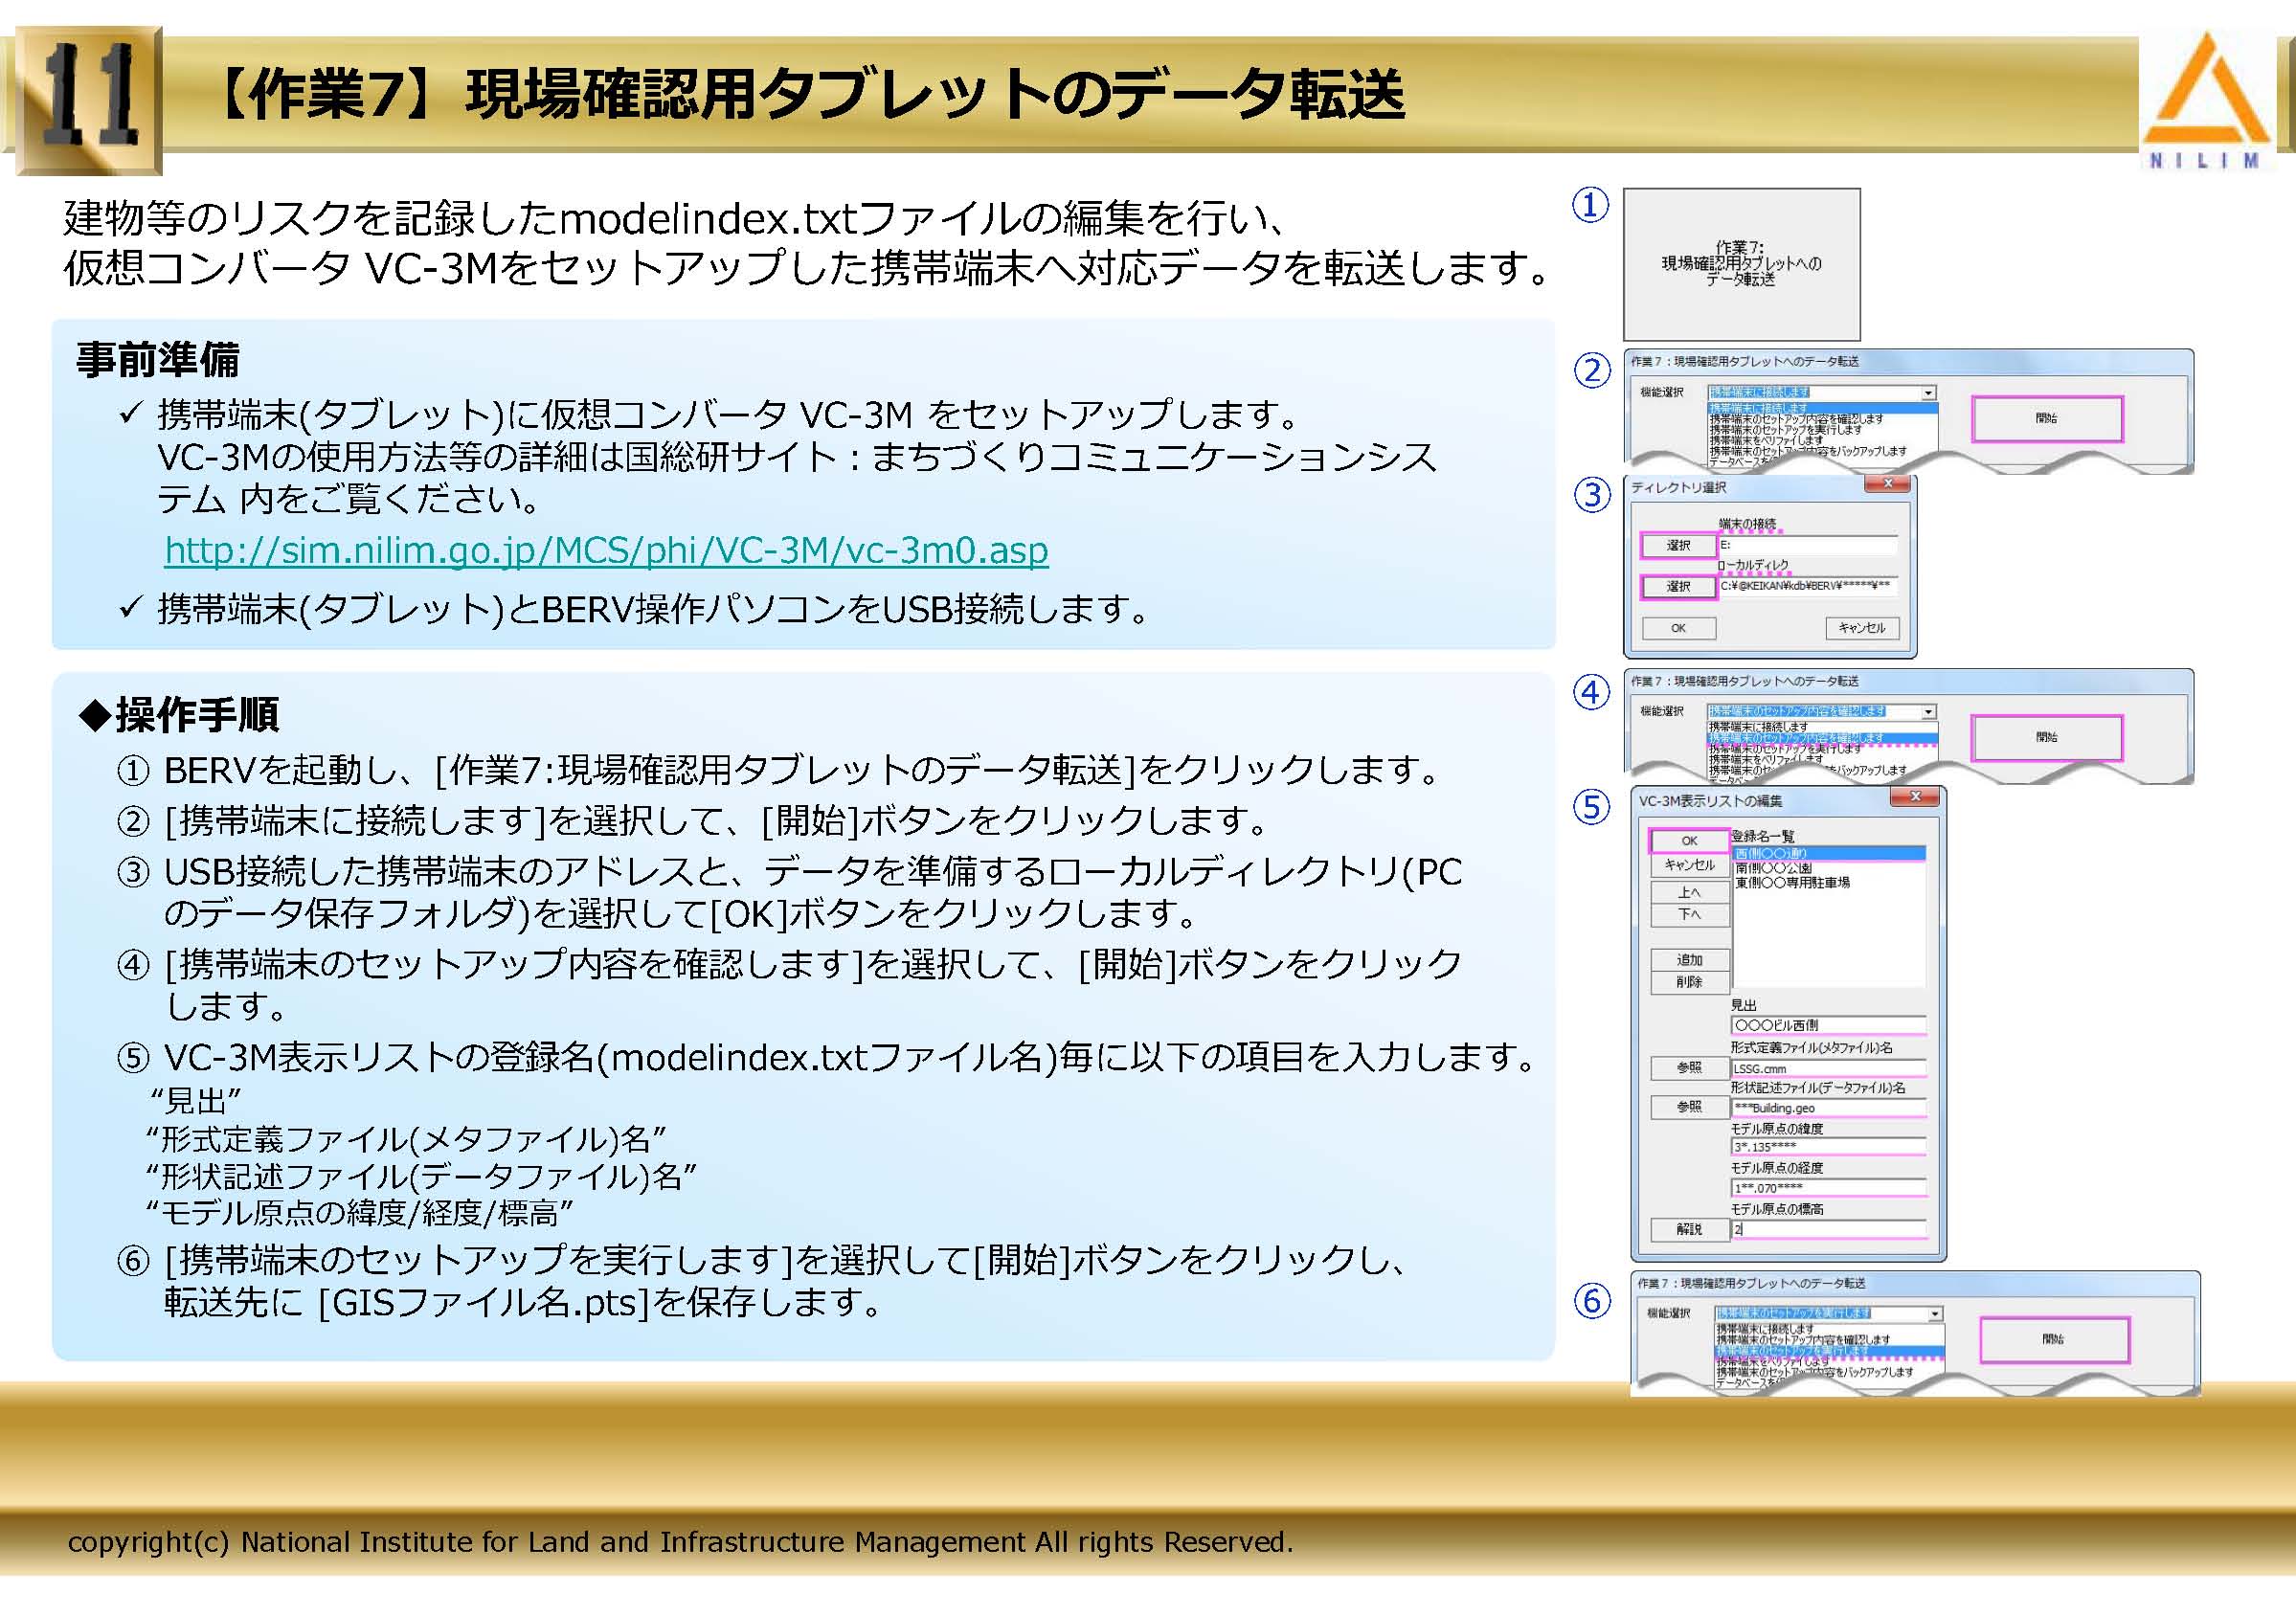The height and width of the screenshot is (1615, 2296).
Task: Click the 上へ move-up button
Action: [1691, 893]
